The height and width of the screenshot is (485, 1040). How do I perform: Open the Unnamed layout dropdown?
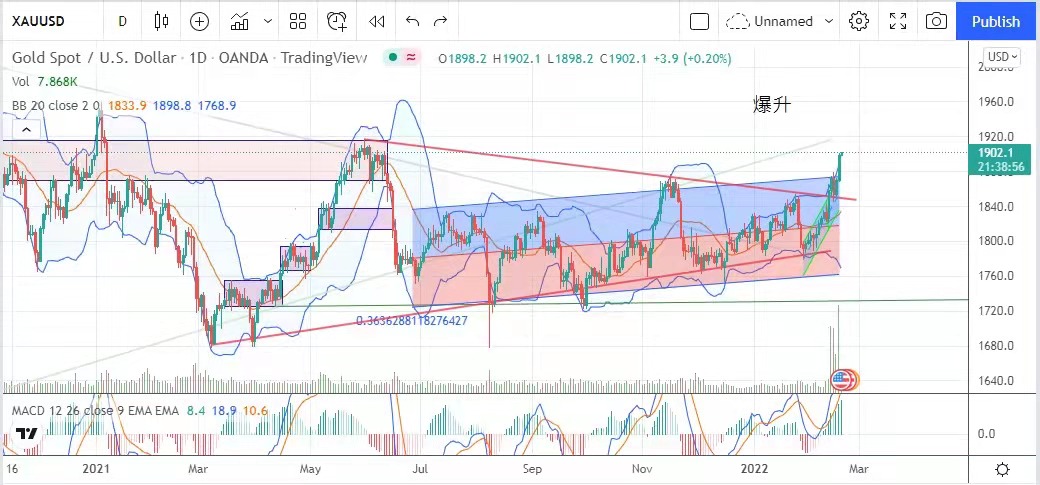[782, 21]
